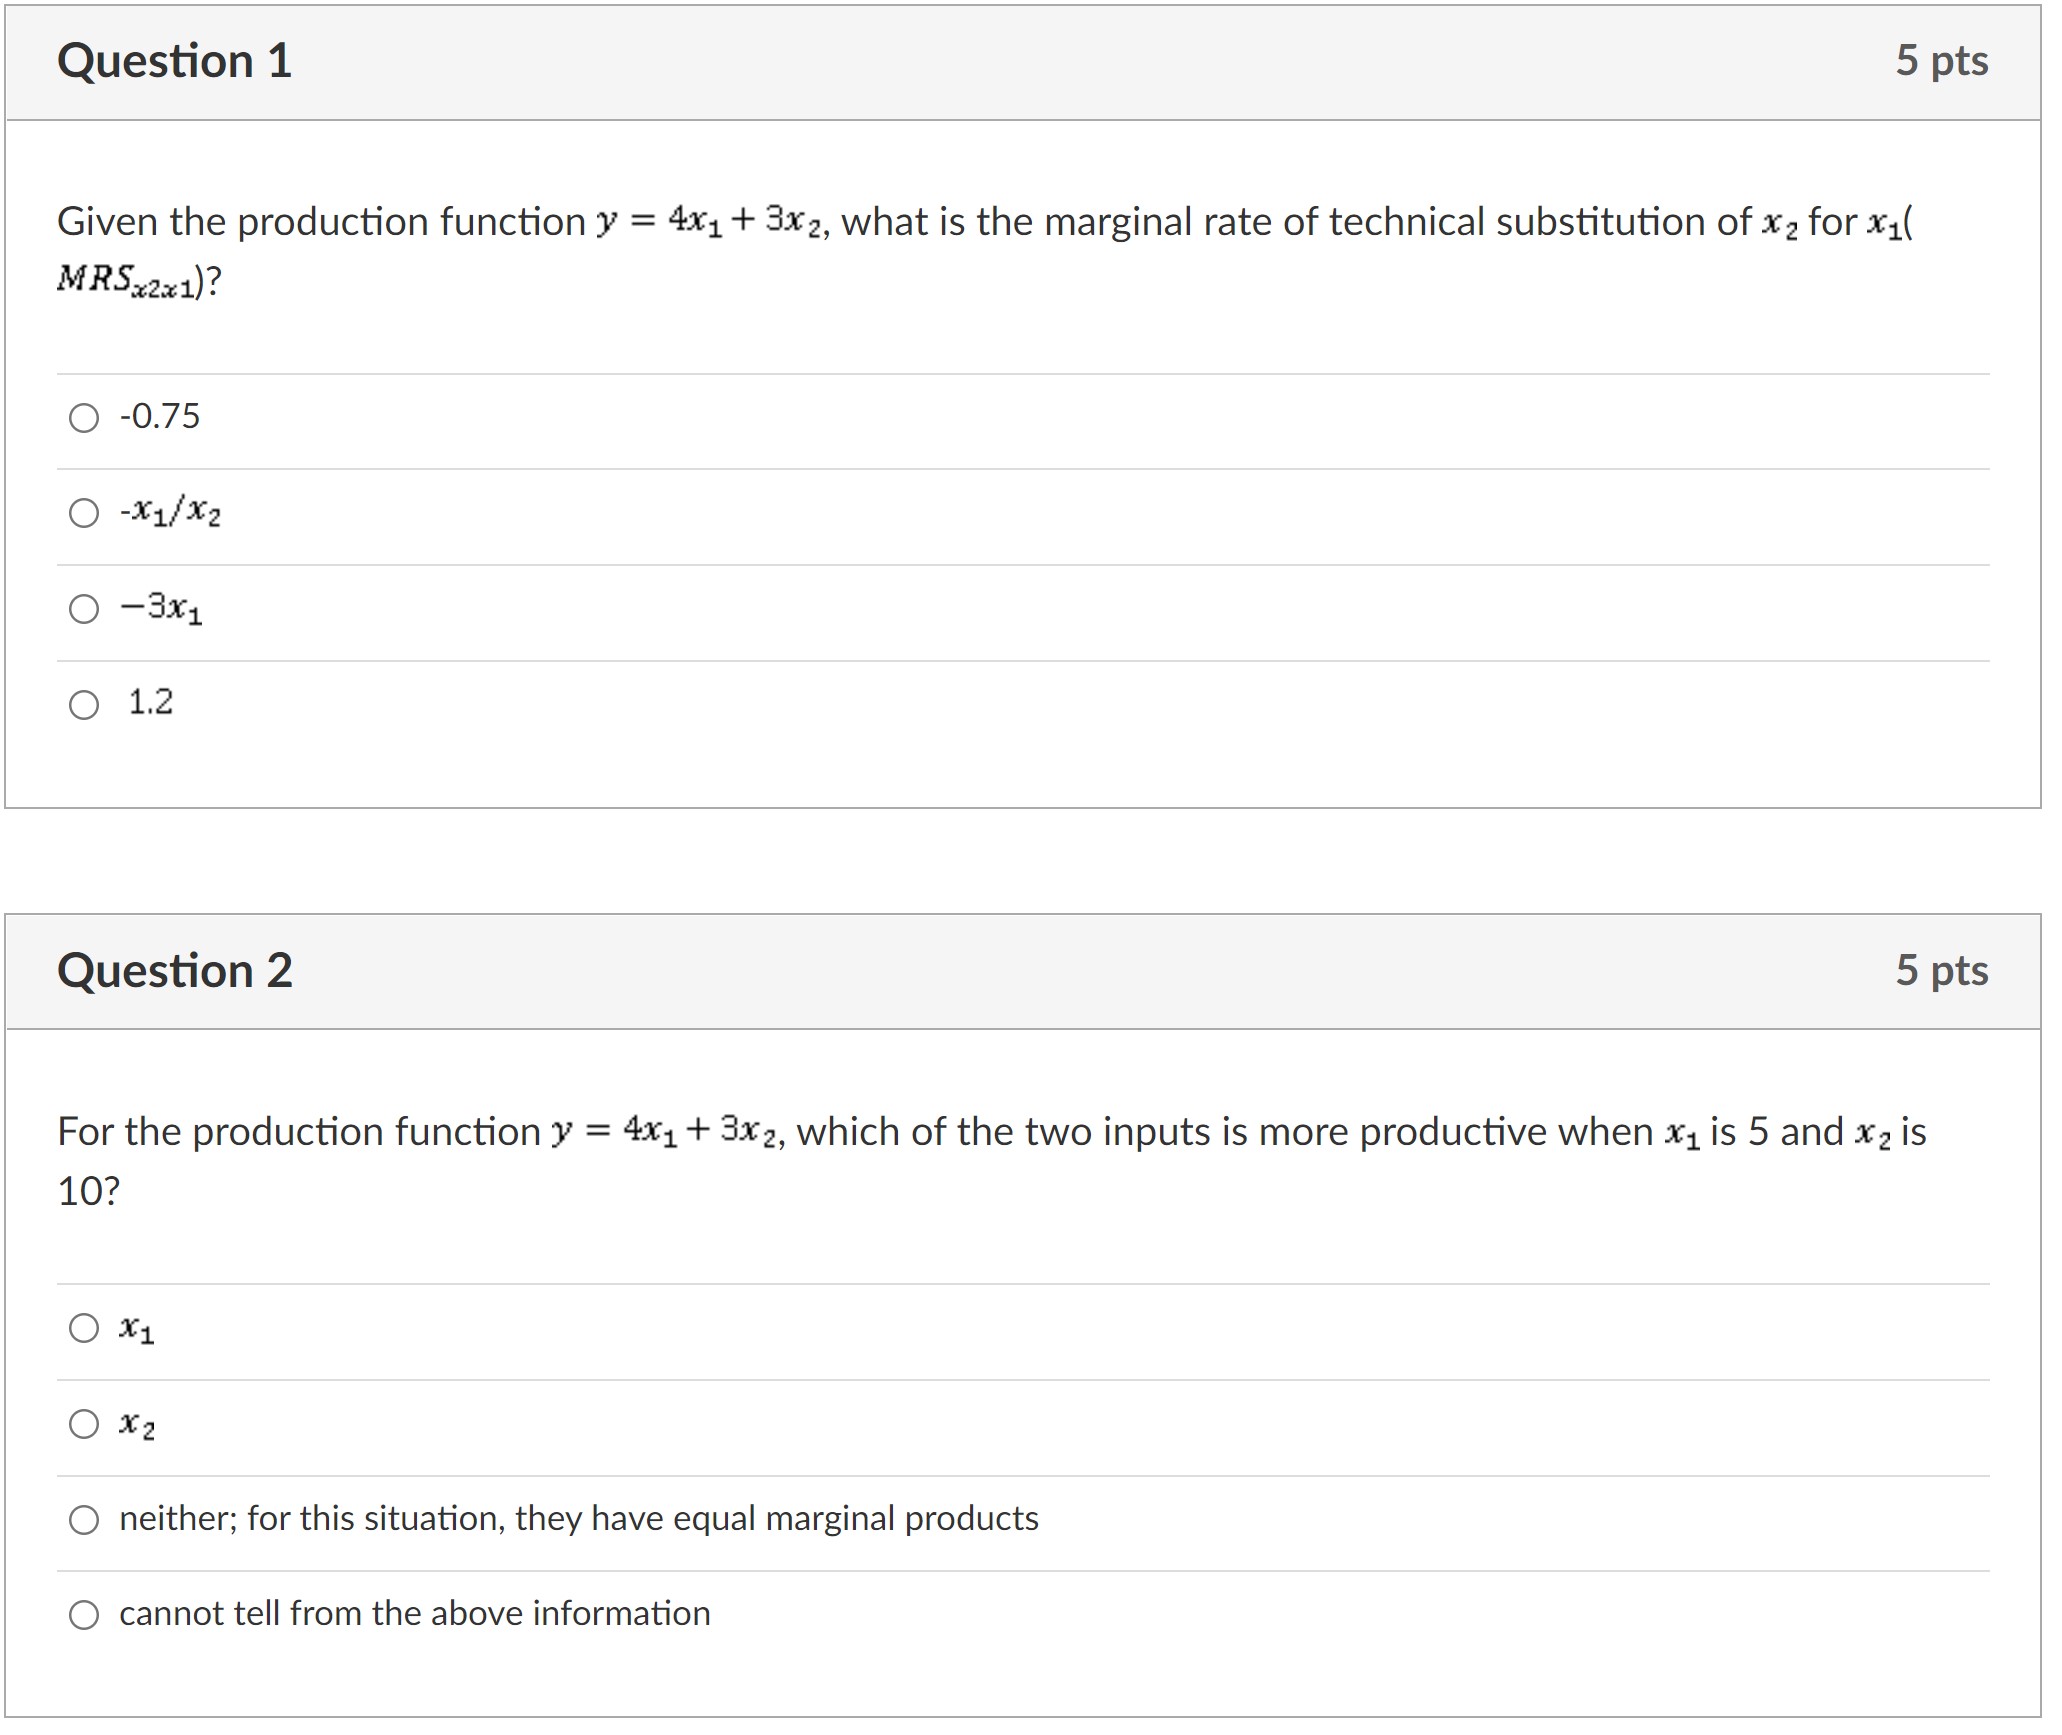Viewport: 2062px width, 1735px height.
Task: Choose the -3x1 answer for Question 1
Action: pyautogui.click(x=84, y=608)
